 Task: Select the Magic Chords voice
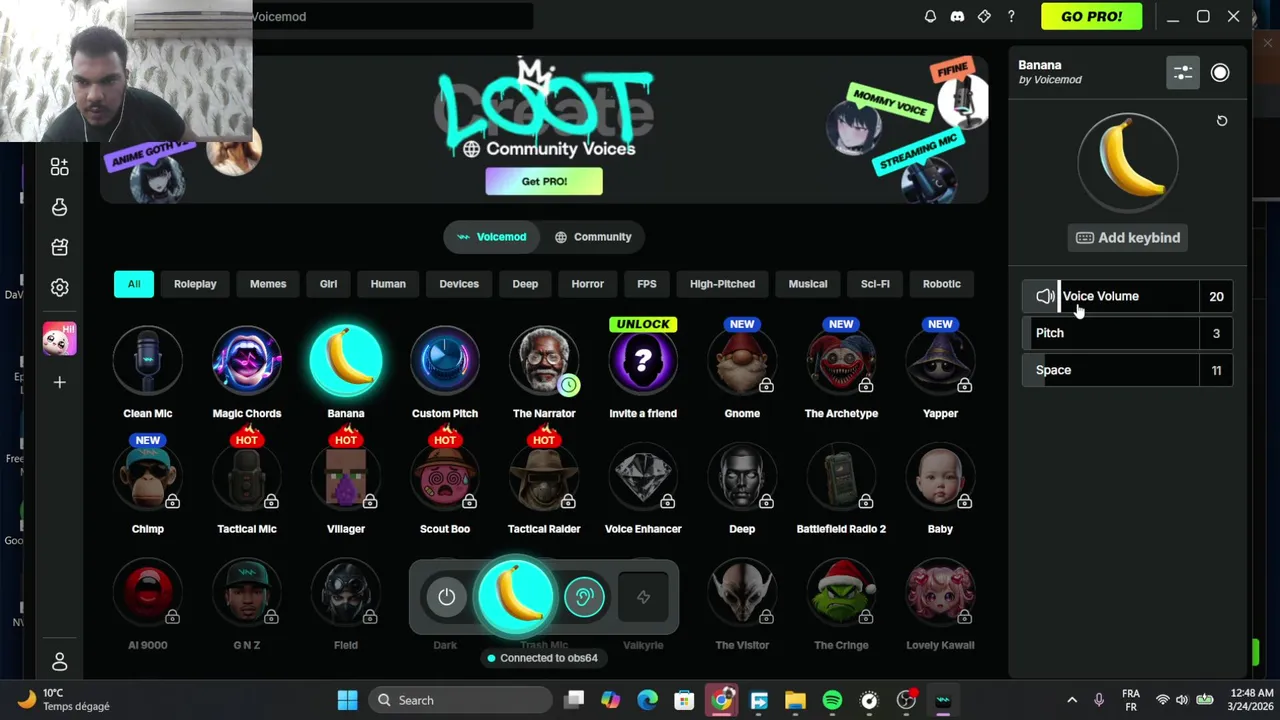click(247, 361)
